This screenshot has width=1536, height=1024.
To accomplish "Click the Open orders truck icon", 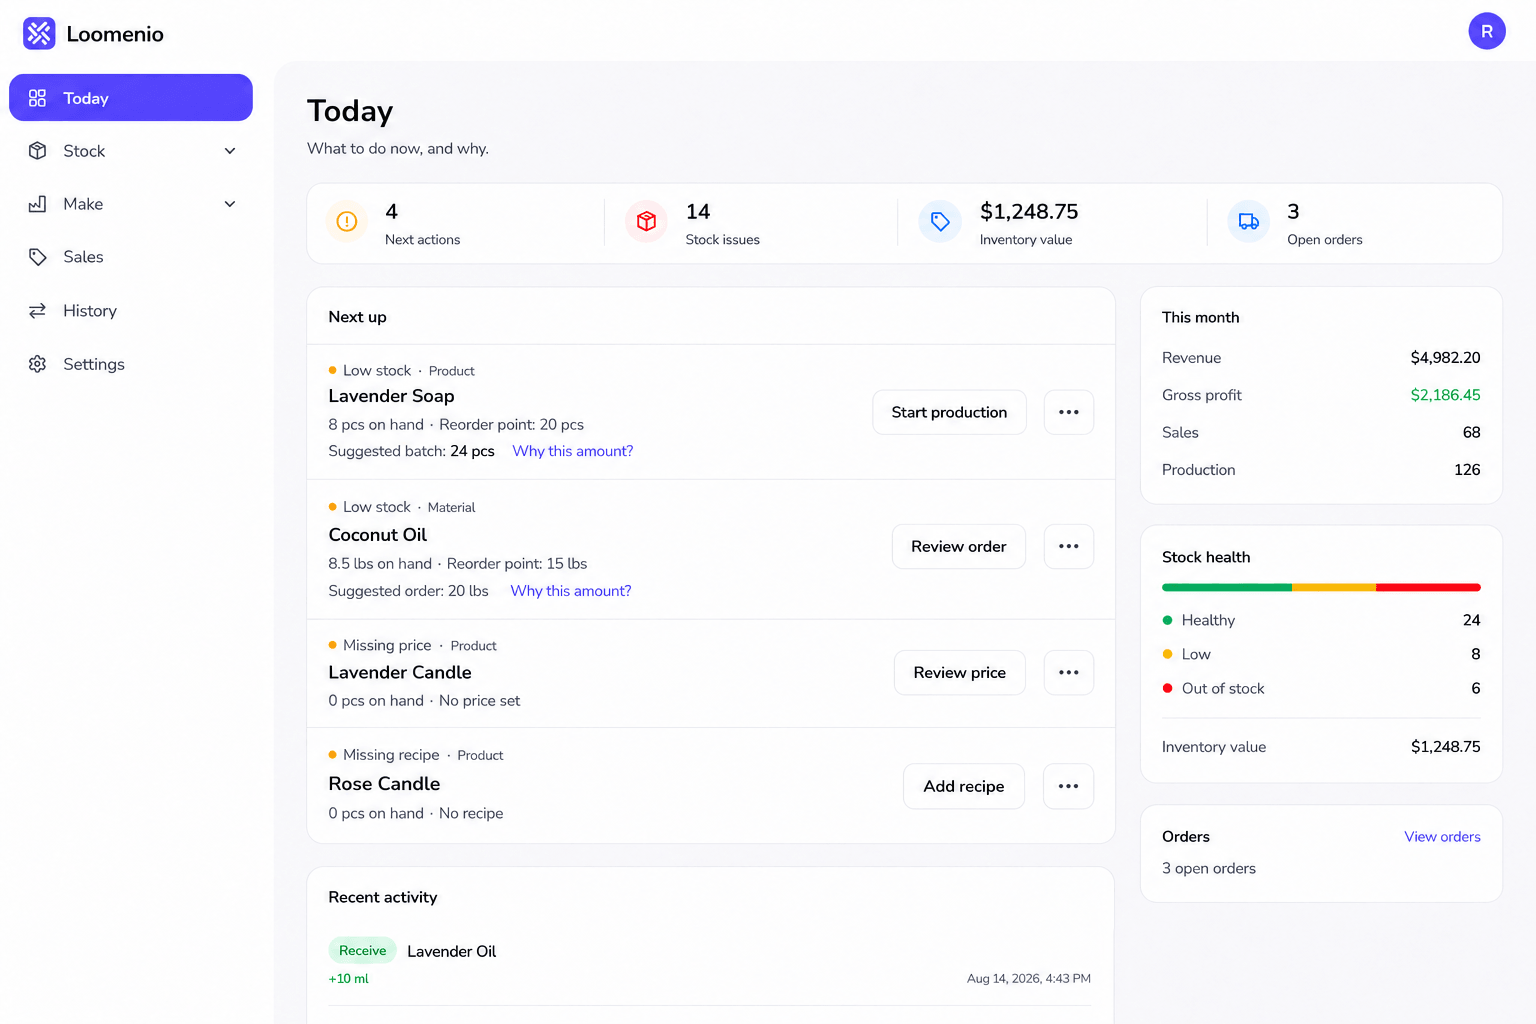I will [x=1248, y=222].
